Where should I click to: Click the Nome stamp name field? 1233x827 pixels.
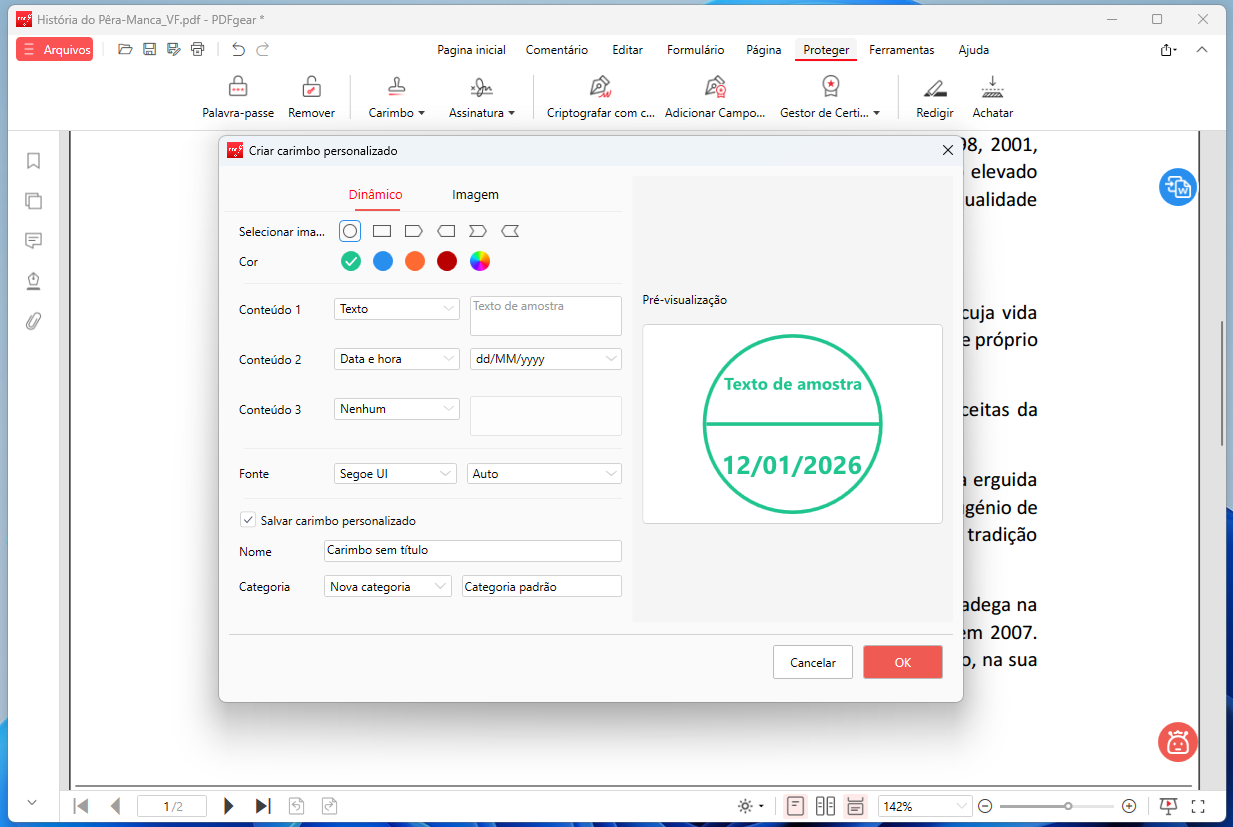pyautogui.click(x=472, y=551)
